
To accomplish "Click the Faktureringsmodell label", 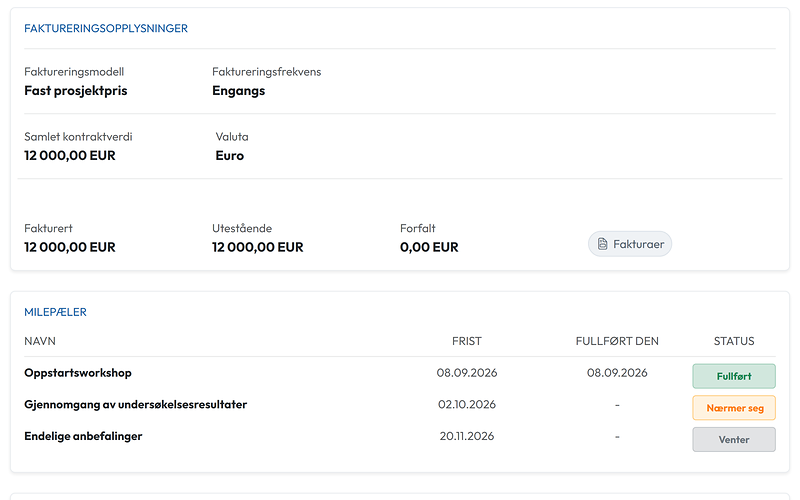I will (x=74, y=72).
